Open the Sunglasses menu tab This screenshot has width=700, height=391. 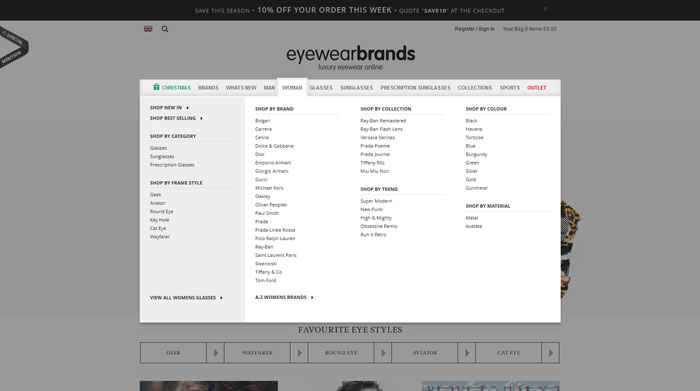click(356, 88)
